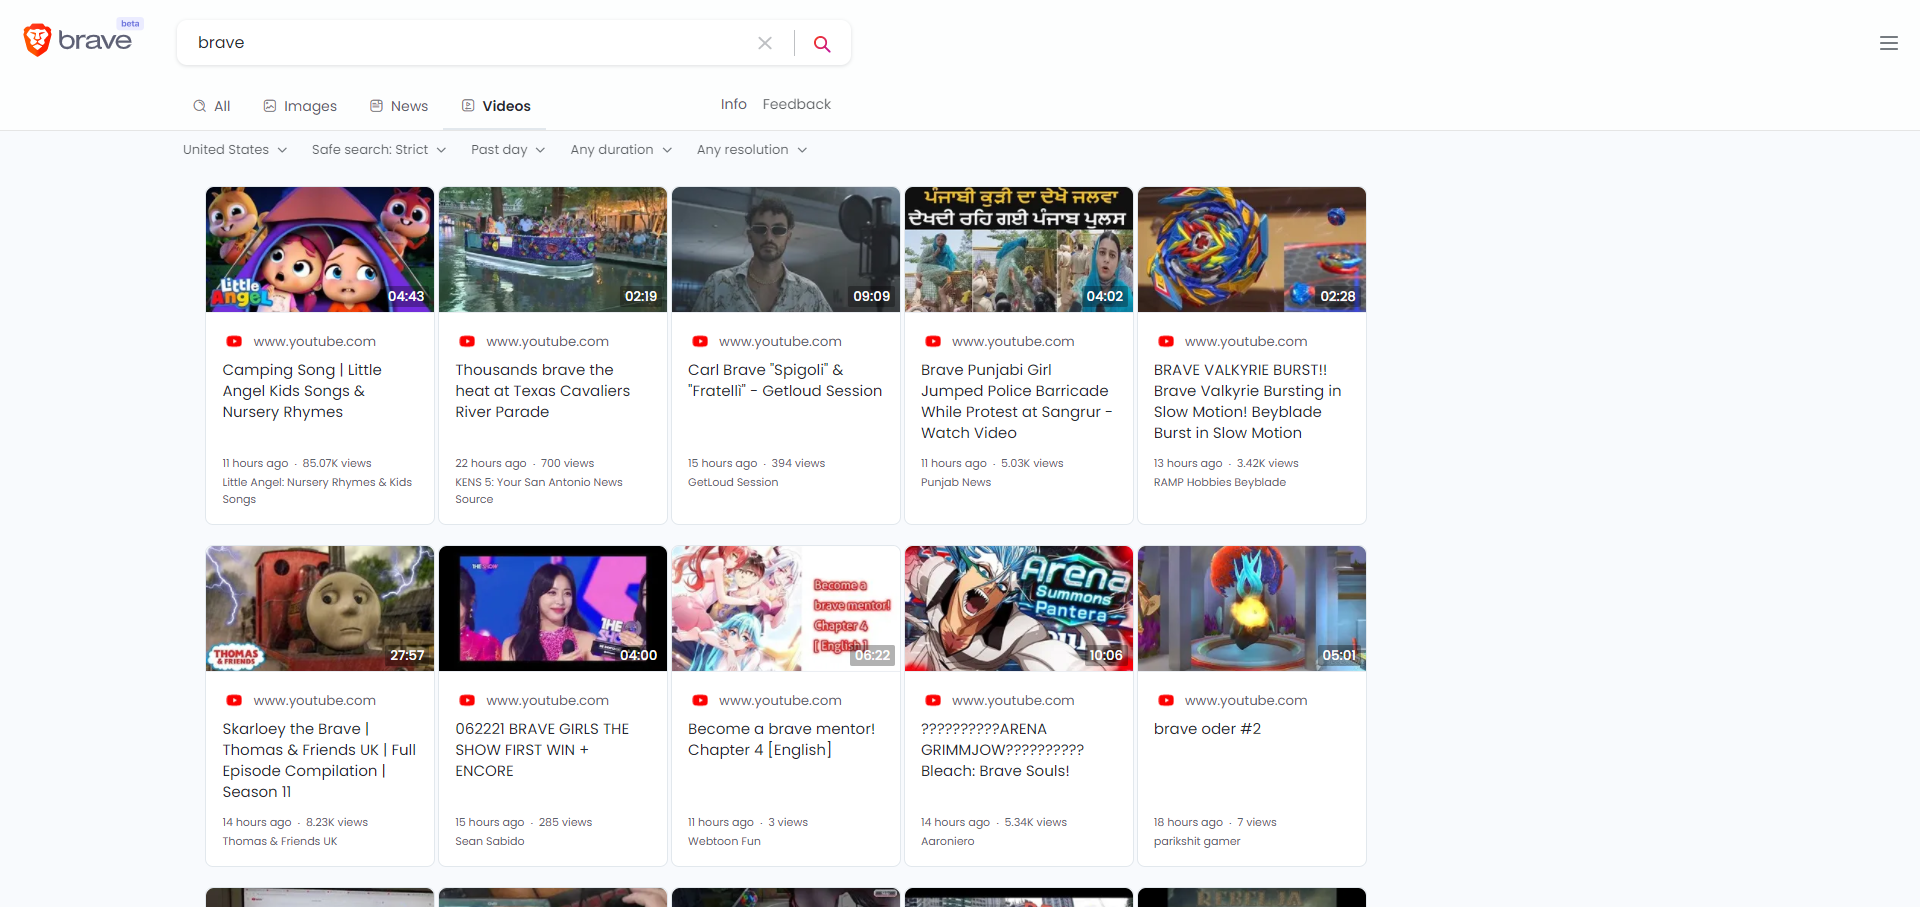
Task: Open Brave Punjabi Girl video thumbnail
Action: click(x=1019, y=249)
